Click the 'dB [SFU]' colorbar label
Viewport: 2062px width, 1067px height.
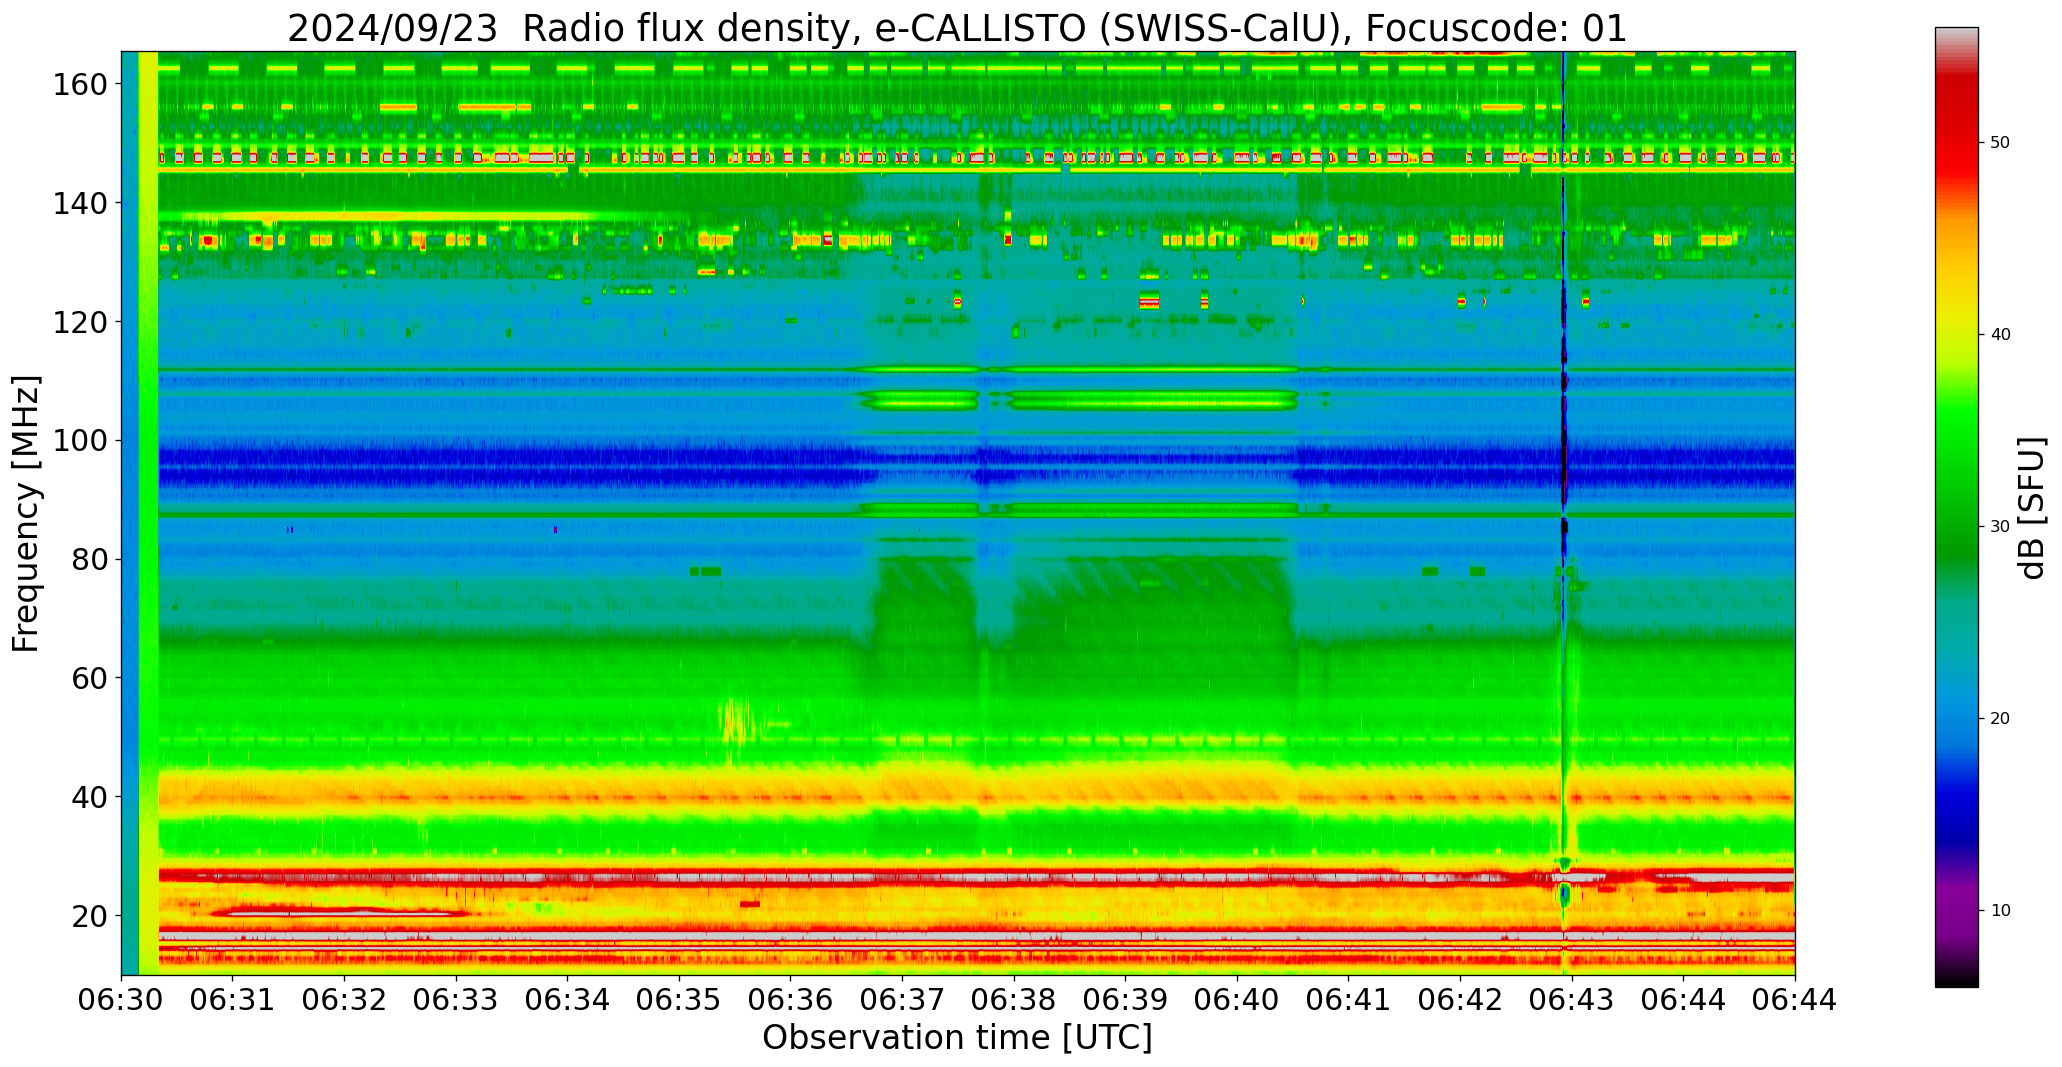2032,508
